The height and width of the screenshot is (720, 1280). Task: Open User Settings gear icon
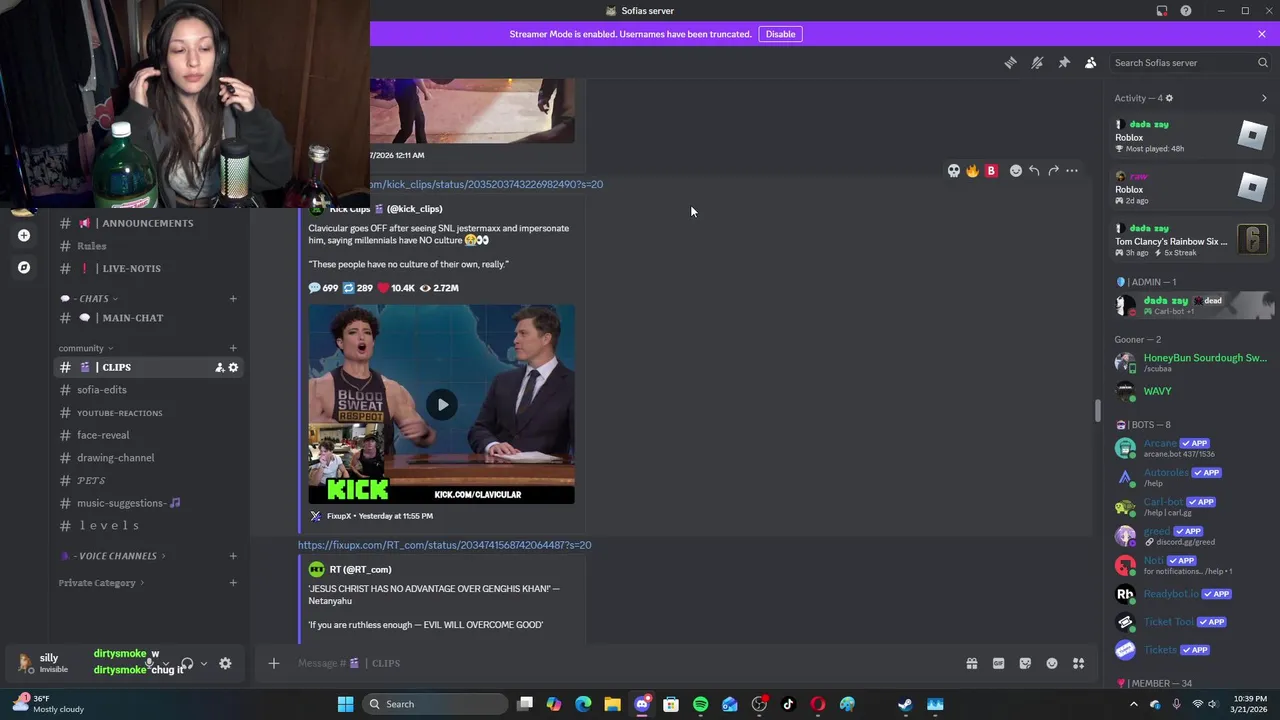coord(225,663)
